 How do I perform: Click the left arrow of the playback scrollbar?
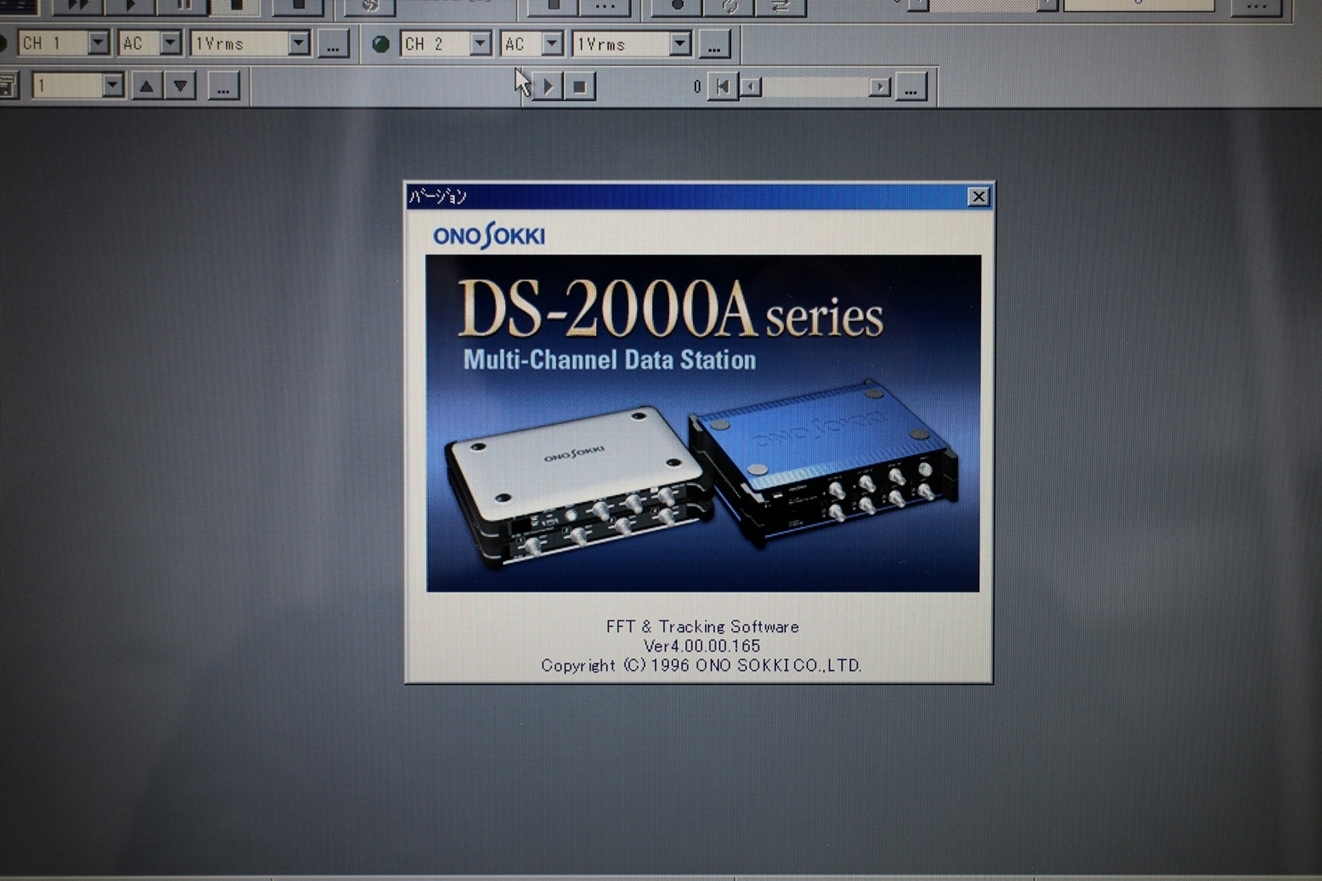pos(750,87)
